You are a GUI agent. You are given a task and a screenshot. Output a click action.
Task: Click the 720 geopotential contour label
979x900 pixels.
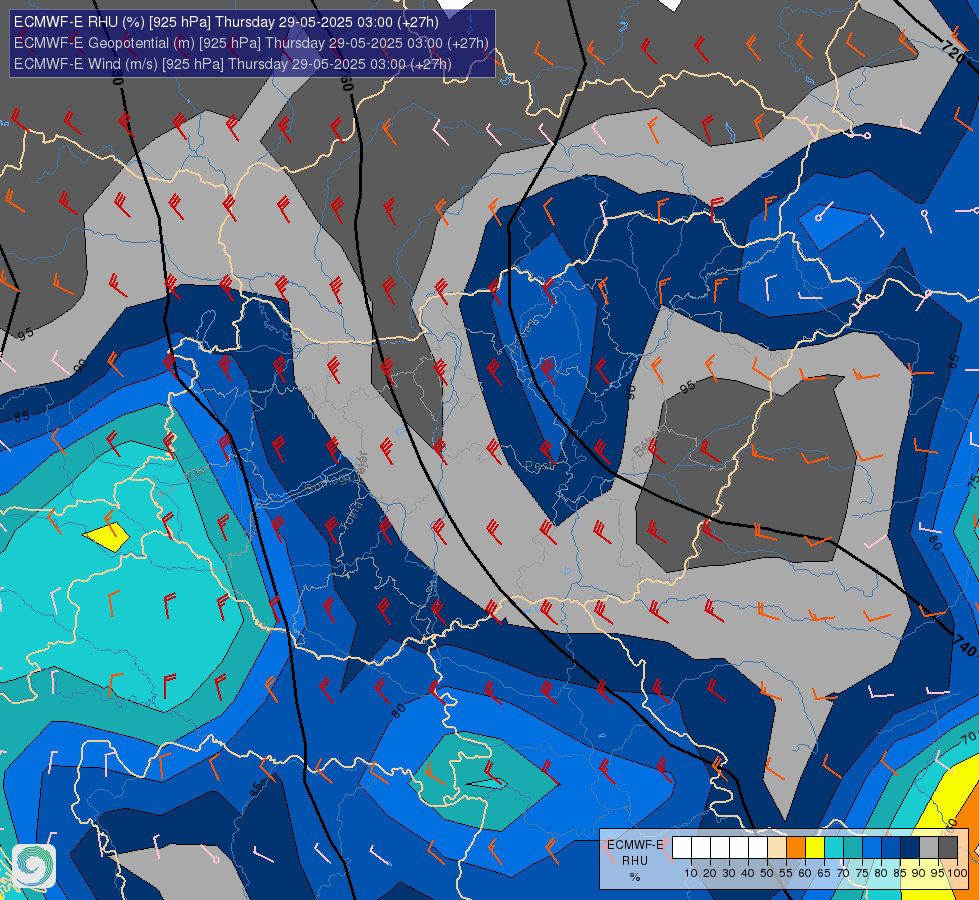953,52
